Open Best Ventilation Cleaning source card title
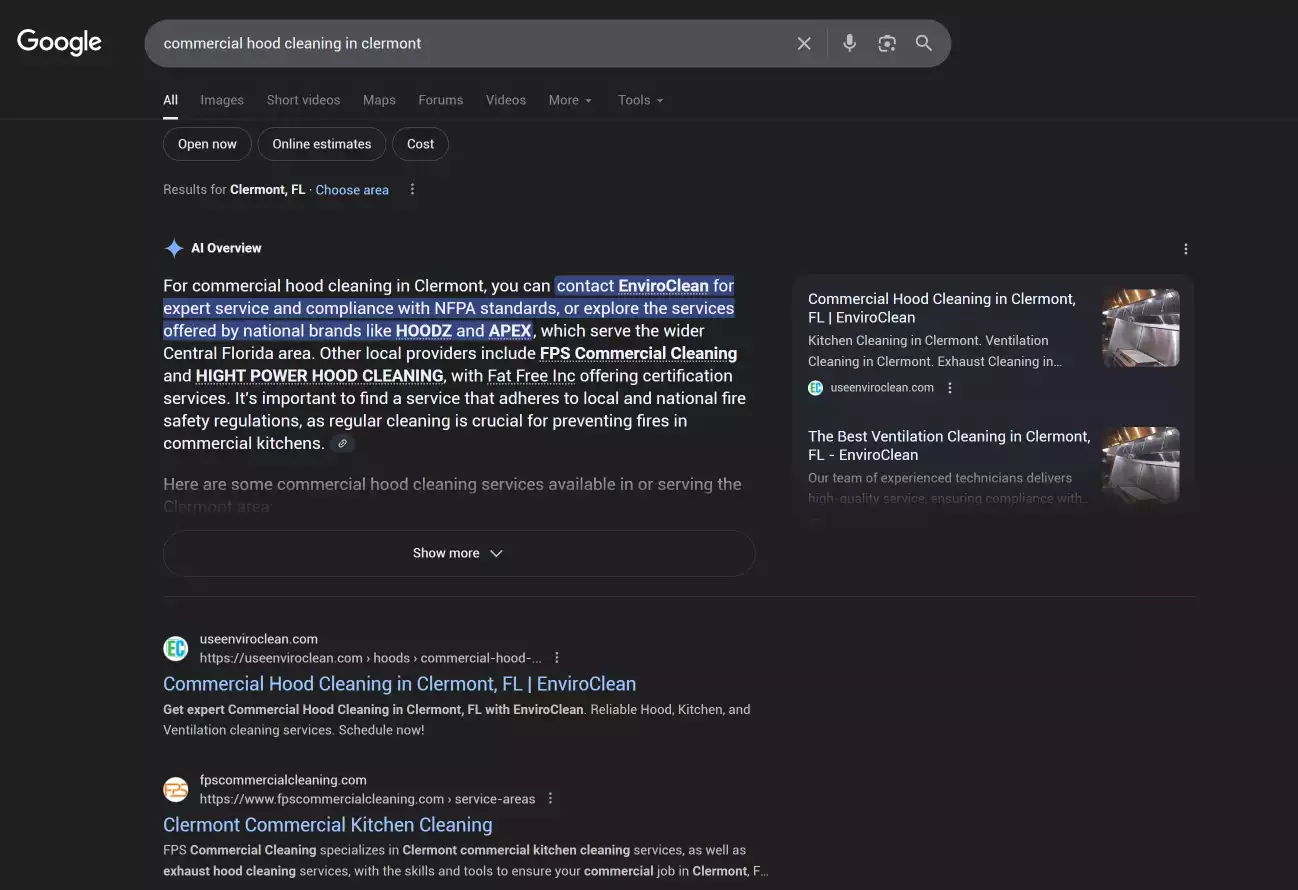Viewport: 1298px width, 890px height. tap(949, 445)
